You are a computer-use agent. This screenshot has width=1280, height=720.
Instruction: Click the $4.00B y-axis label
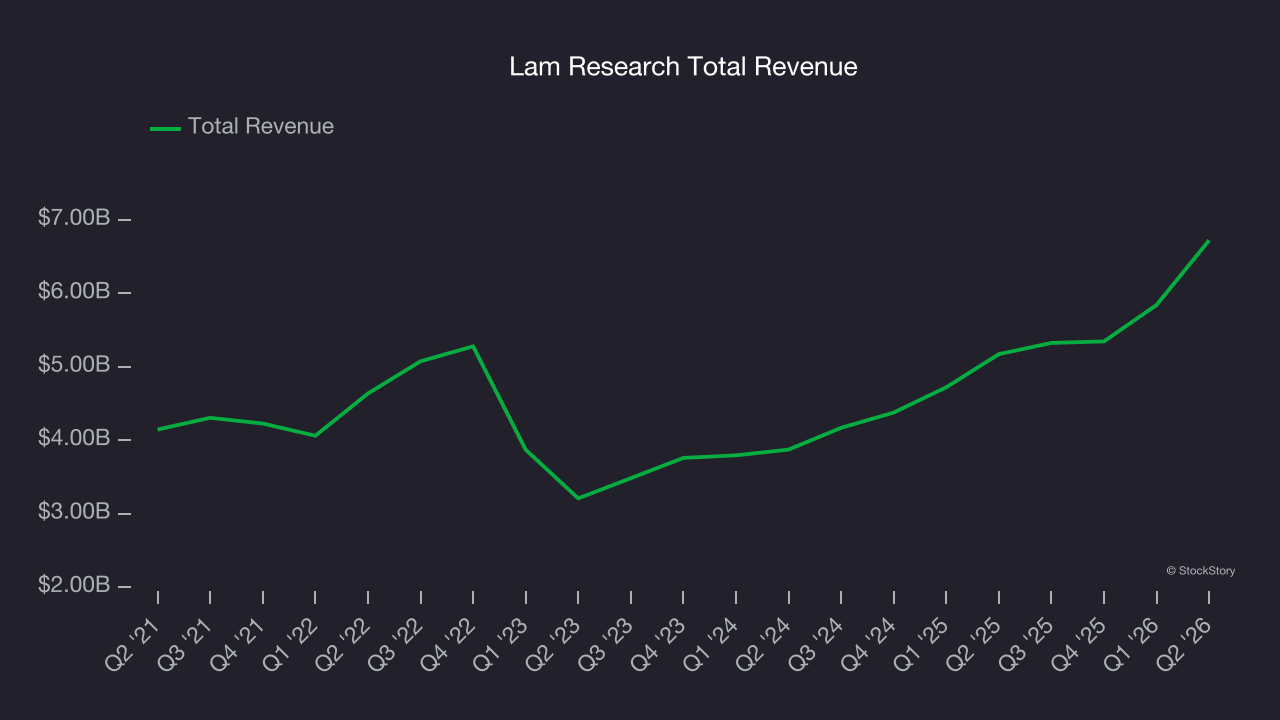74,439
